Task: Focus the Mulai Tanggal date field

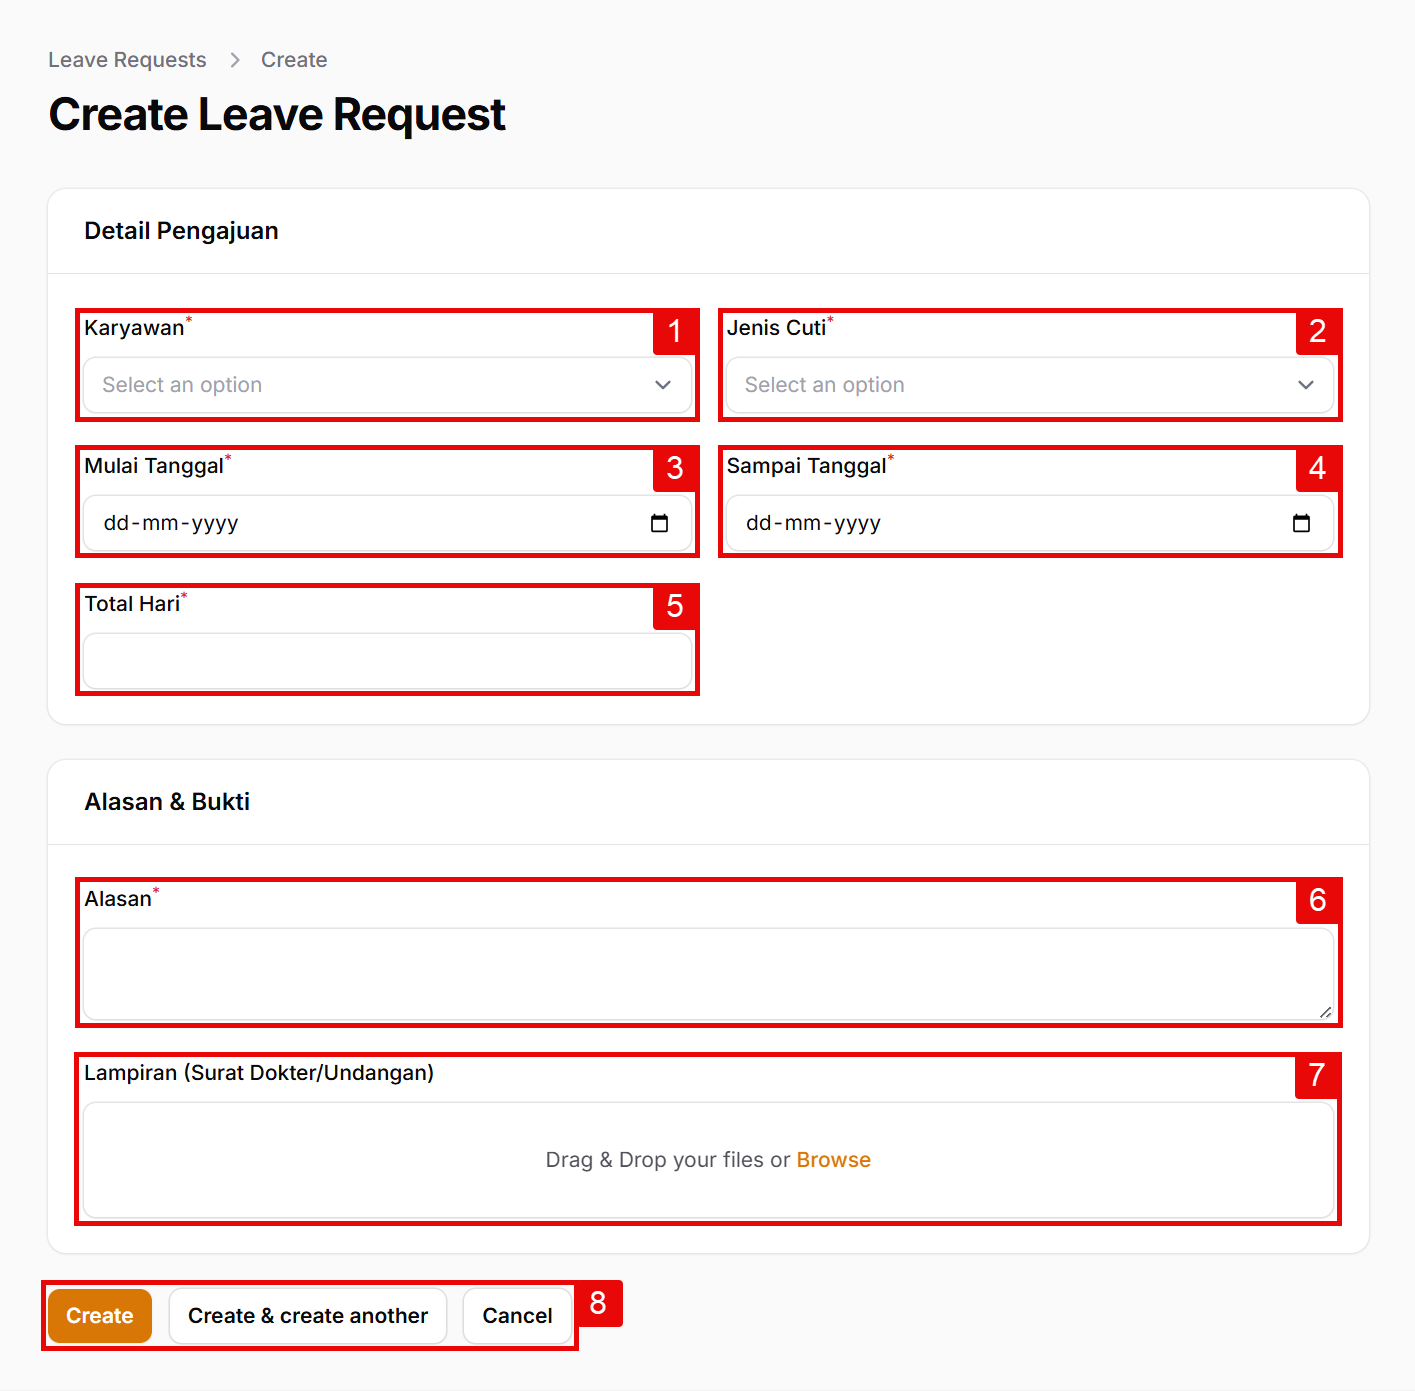Action: pos(360,523)
